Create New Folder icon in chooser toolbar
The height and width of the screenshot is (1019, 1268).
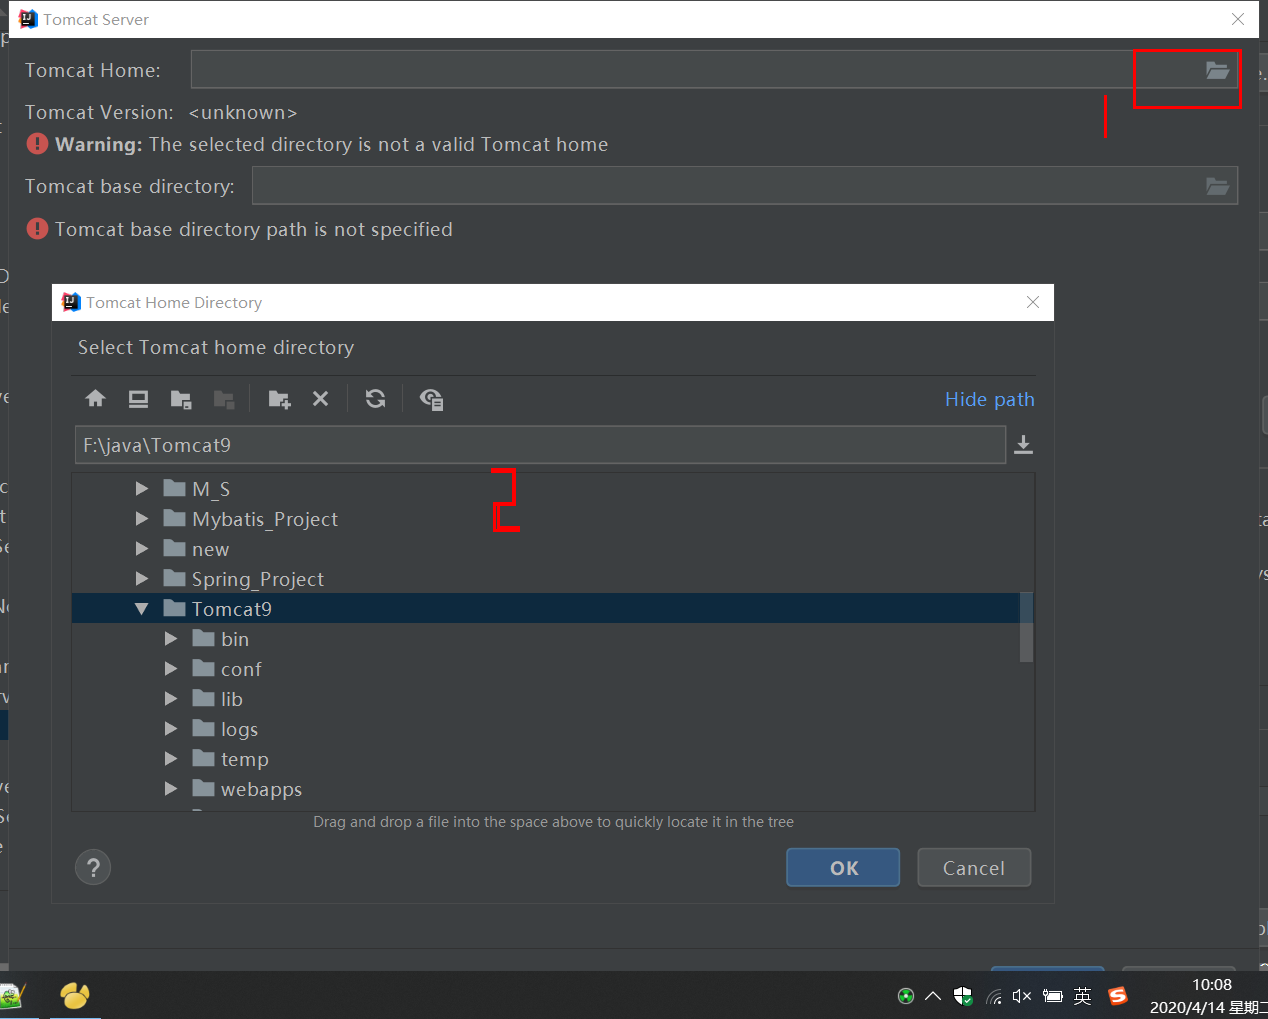tap(280, 399)
